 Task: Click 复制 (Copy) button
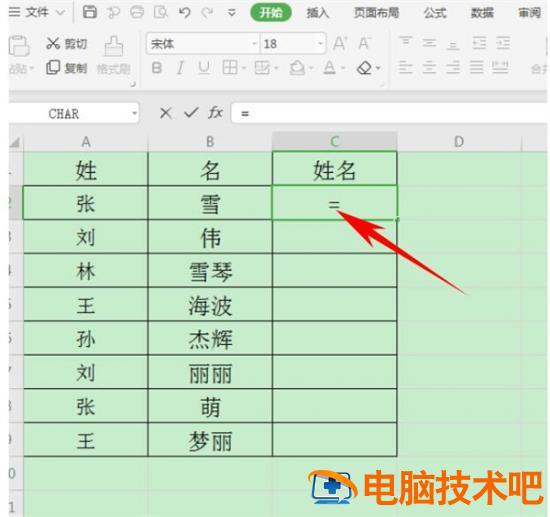point(66,67)
